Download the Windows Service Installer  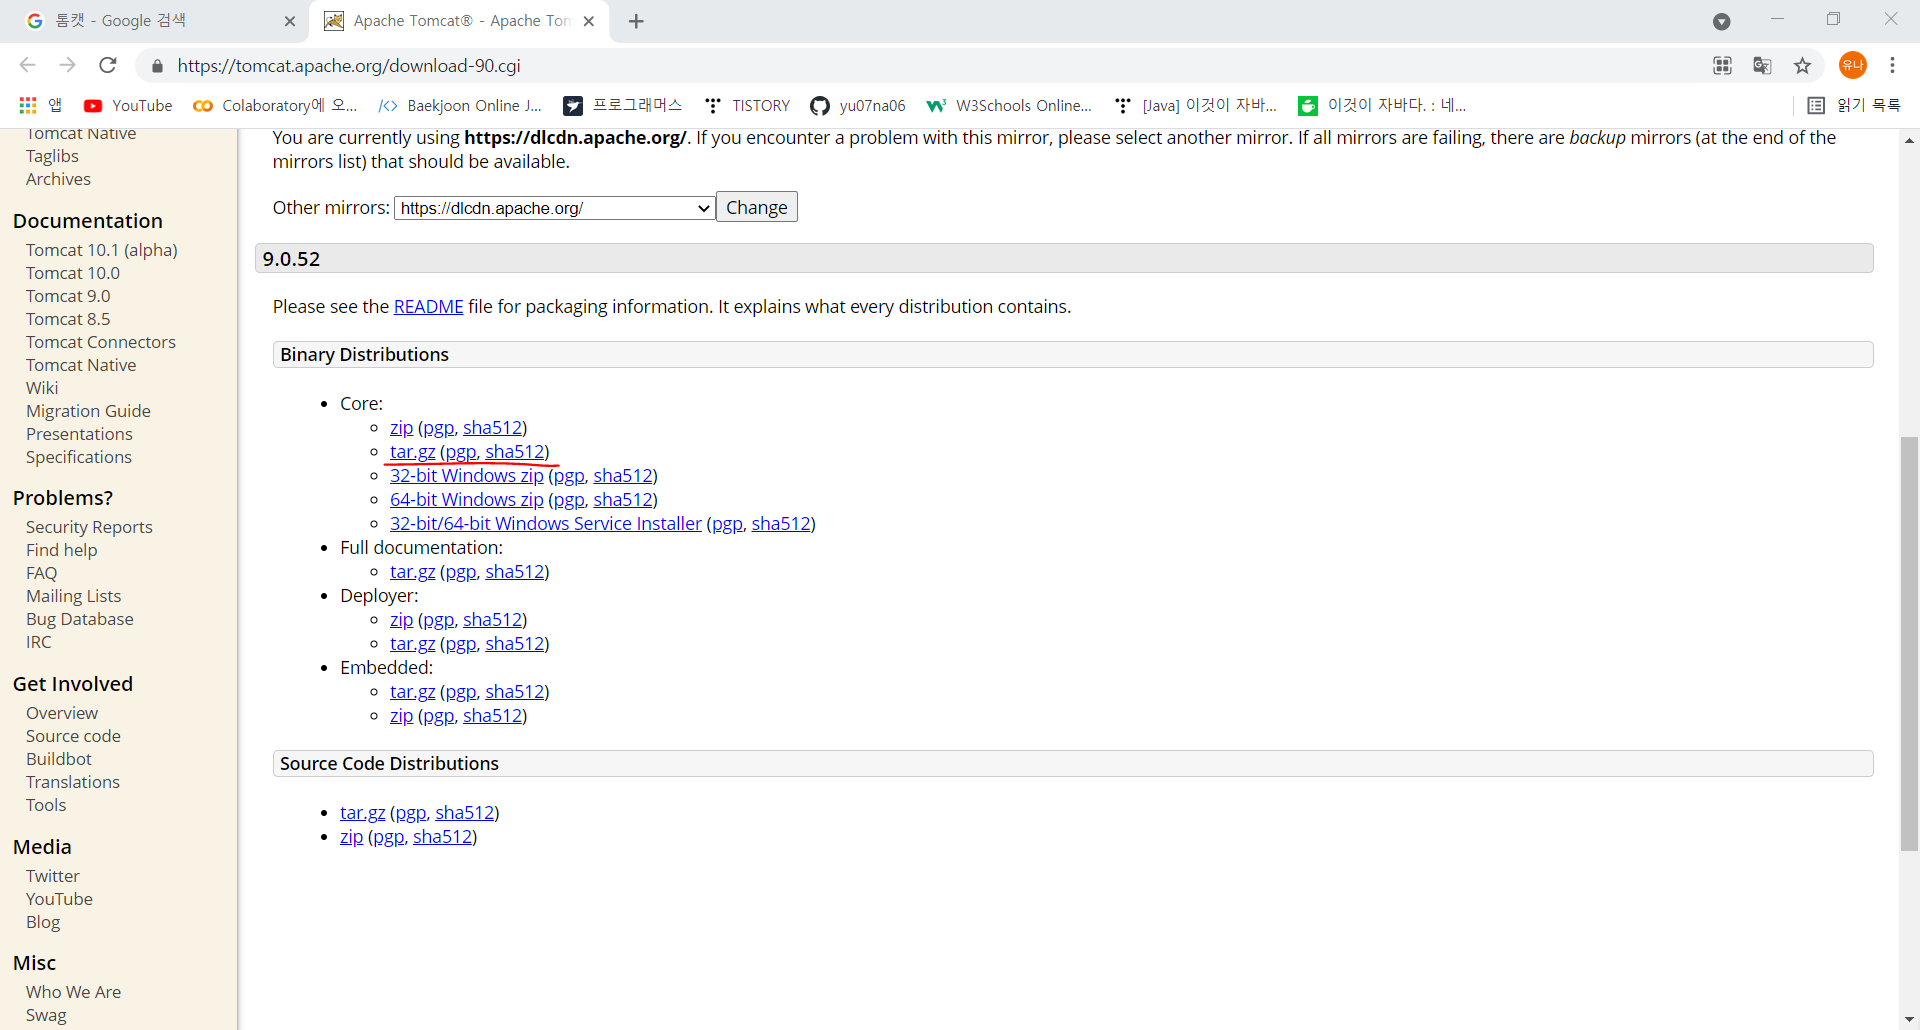pyautogui.click(x=546, y=524)
